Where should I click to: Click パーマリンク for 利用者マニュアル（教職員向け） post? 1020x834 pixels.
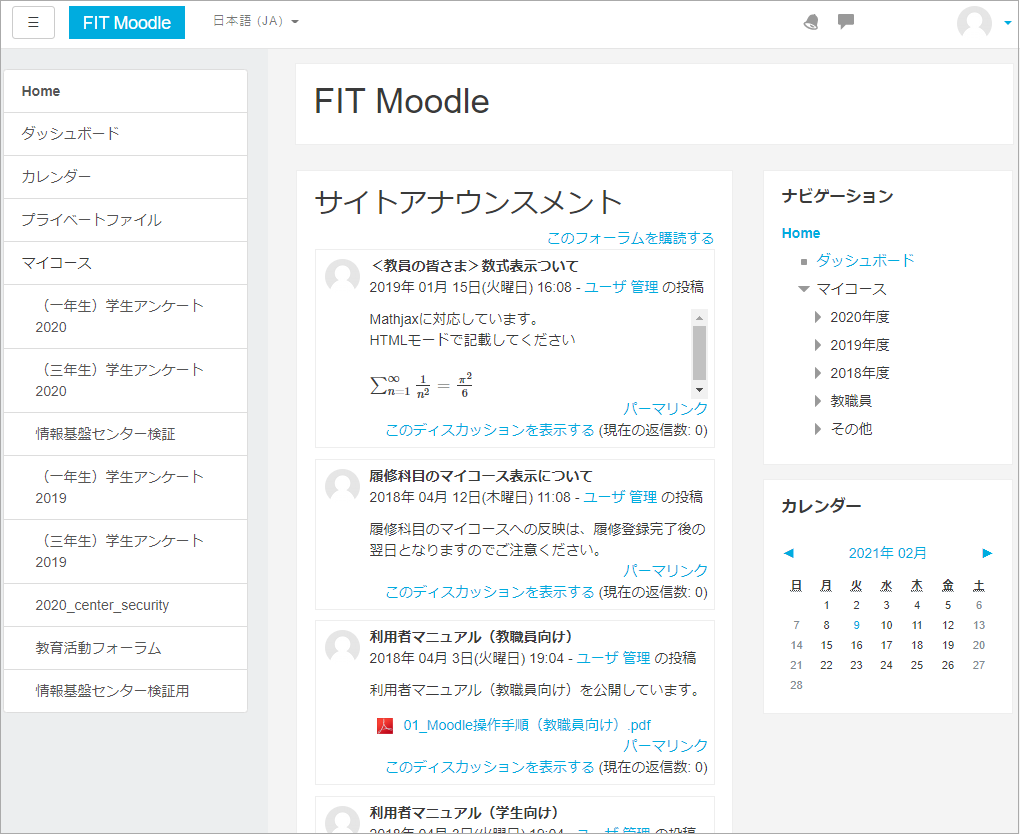point(665,746)
